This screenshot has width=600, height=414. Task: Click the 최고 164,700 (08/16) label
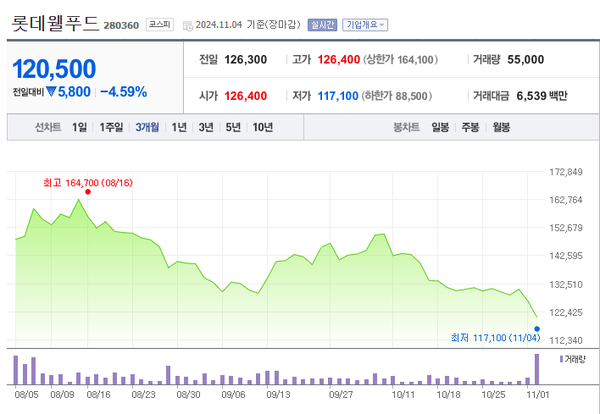tap(88, 183)
